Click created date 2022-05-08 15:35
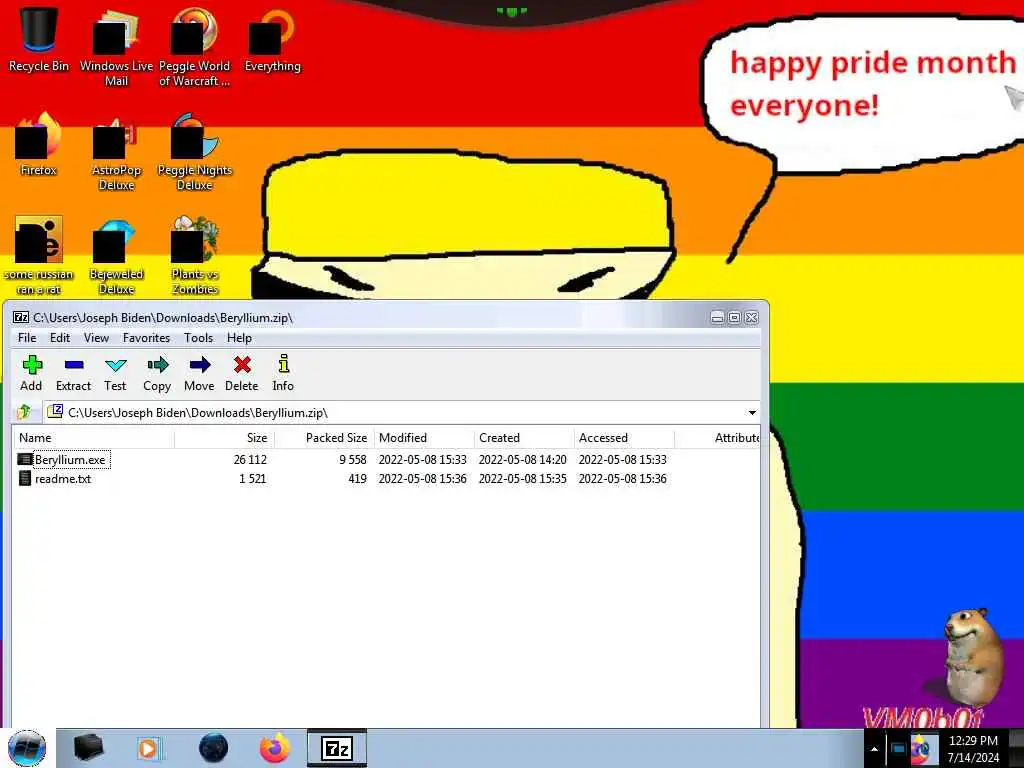This screenshot has width=1024, height=768. (x=522, y=479)
